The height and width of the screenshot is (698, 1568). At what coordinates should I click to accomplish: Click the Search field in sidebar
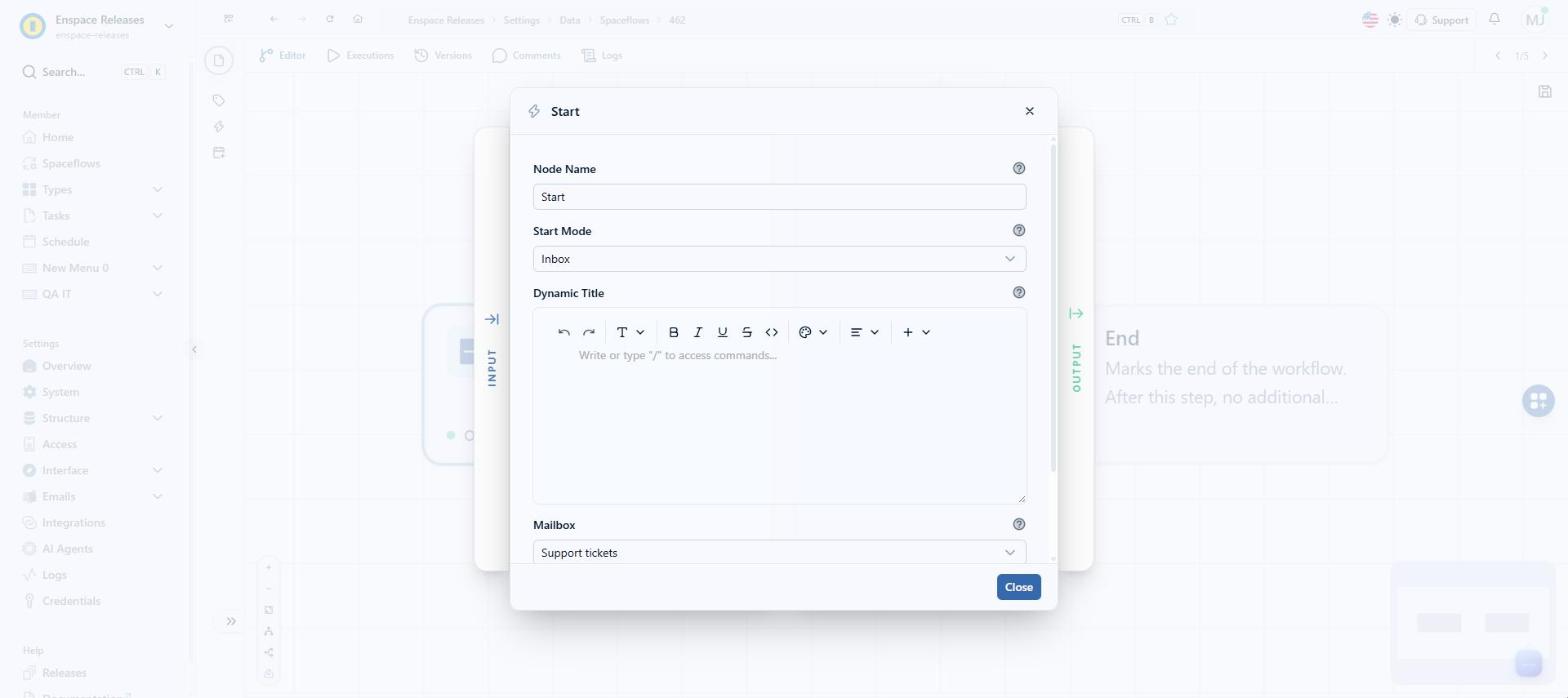[x=93, y=72]
